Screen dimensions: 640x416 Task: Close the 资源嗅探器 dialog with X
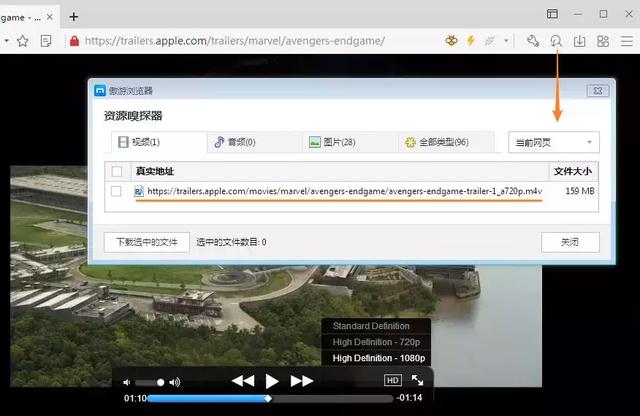(x=598, y=91)
